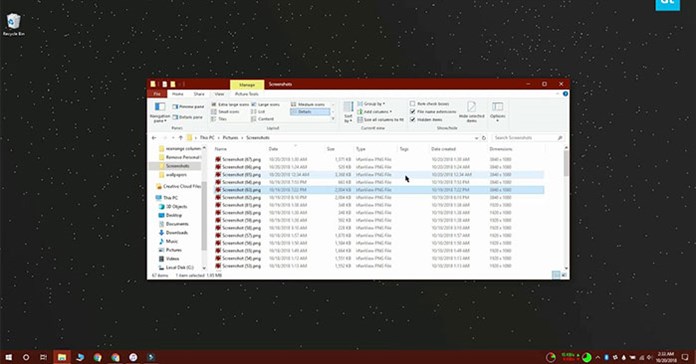This screenshot has height=364, width=696.
Task: Open the Picture Tools tab
Action: (246, 94)
